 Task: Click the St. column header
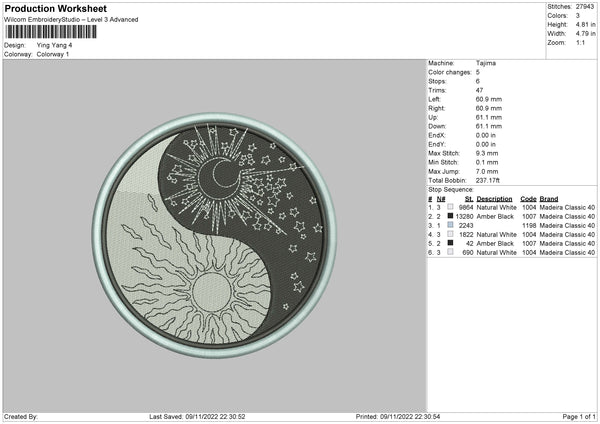[469, 199]
